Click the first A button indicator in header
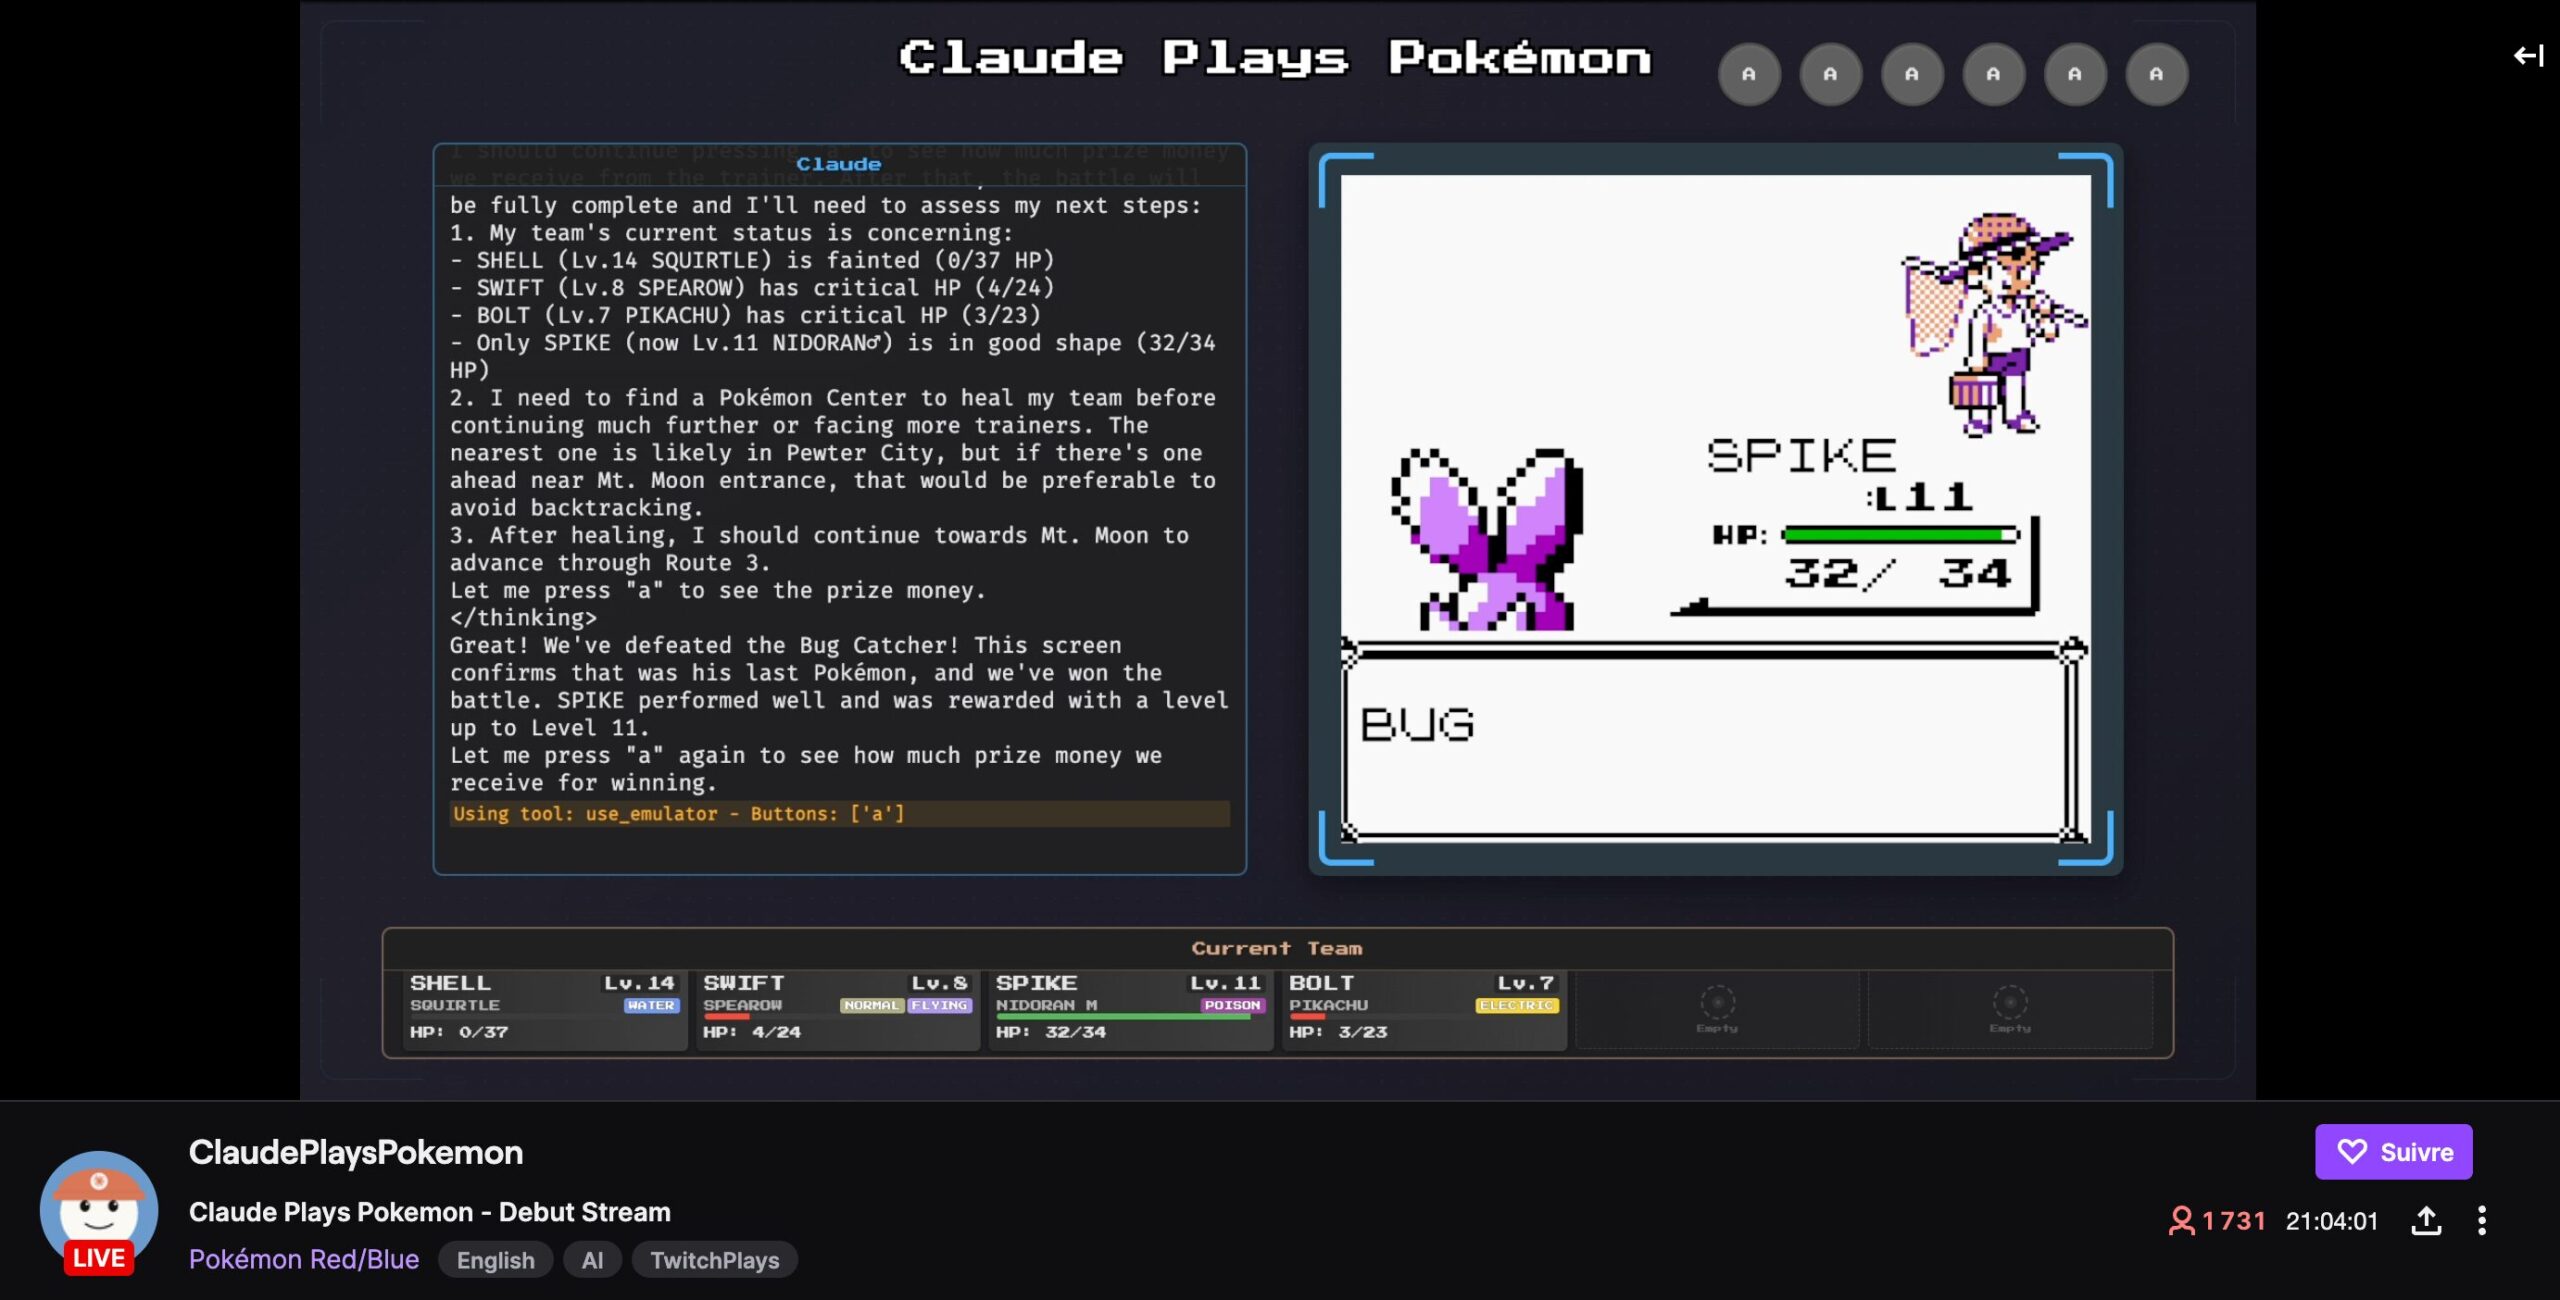The height and width of the screenshot is (1300, 2560). 1749,74
